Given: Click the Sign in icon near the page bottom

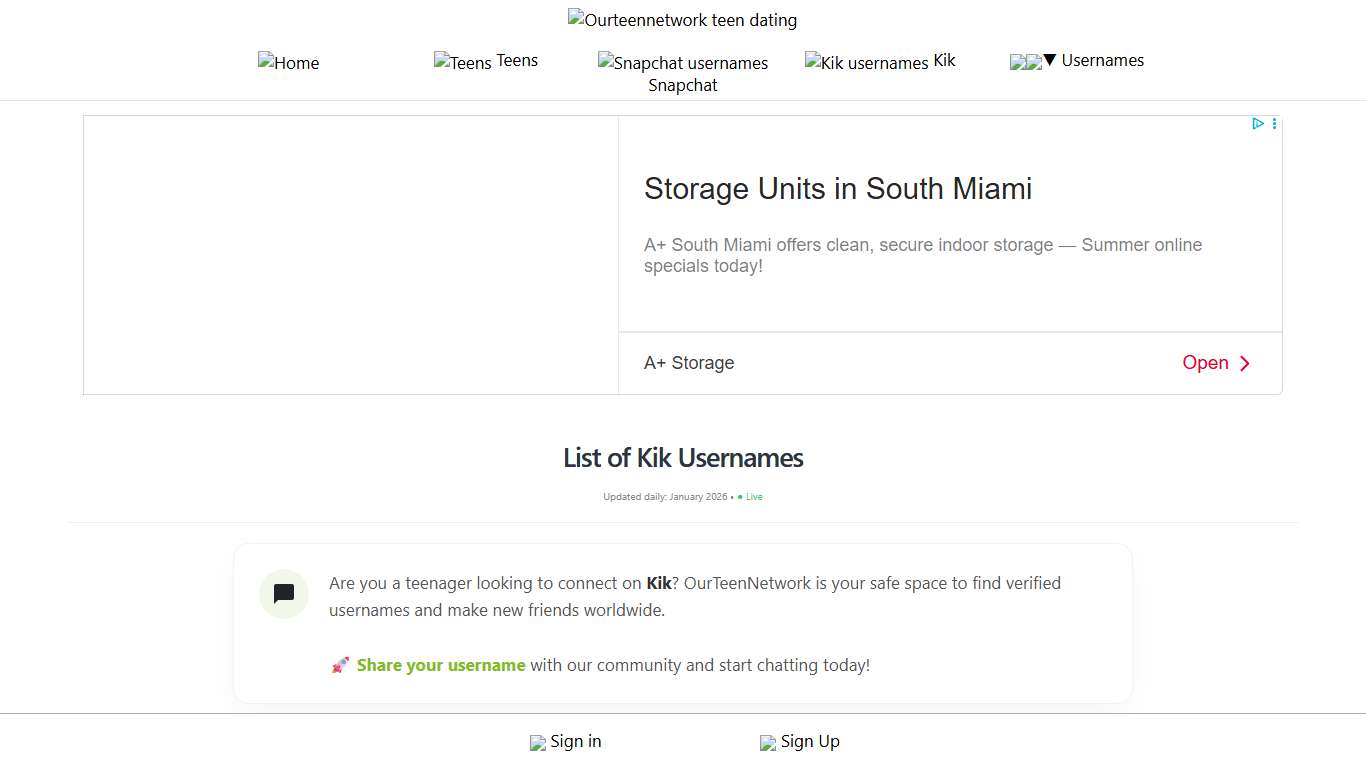Looking at the screenshot, I should pos(538,742).
